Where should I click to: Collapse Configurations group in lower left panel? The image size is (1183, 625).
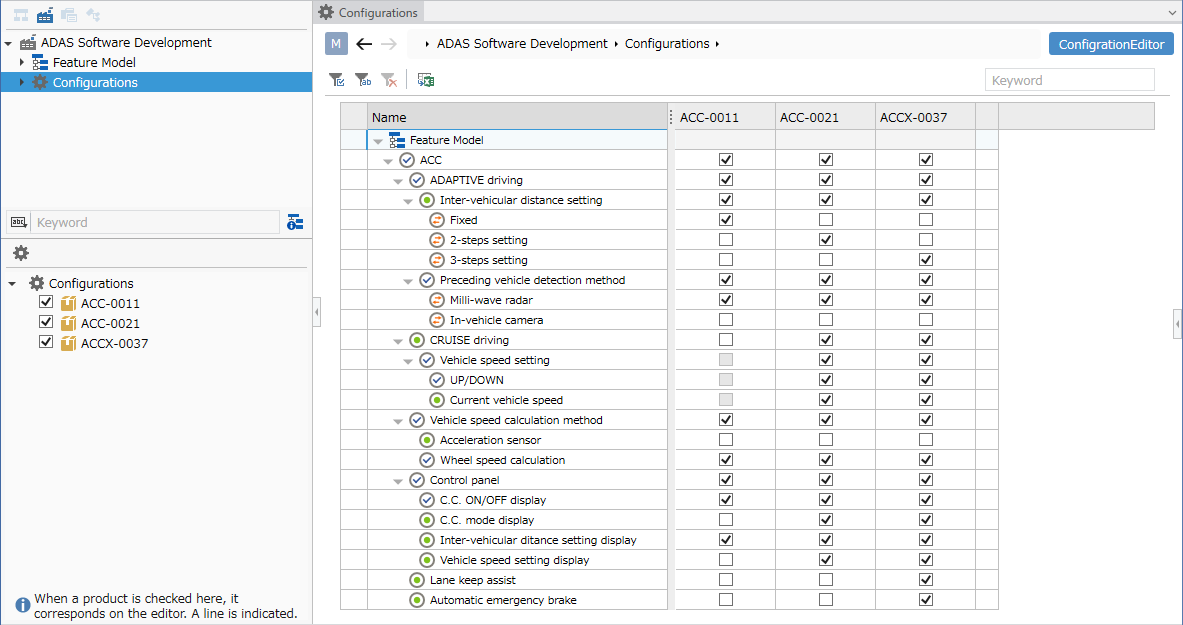point(12,284)
